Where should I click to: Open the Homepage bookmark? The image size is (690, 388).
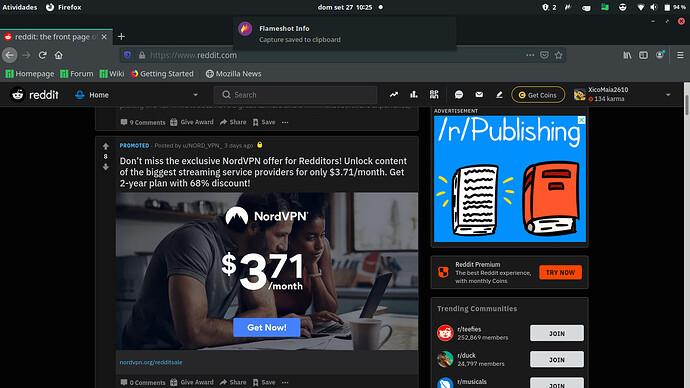coord(30,73)
